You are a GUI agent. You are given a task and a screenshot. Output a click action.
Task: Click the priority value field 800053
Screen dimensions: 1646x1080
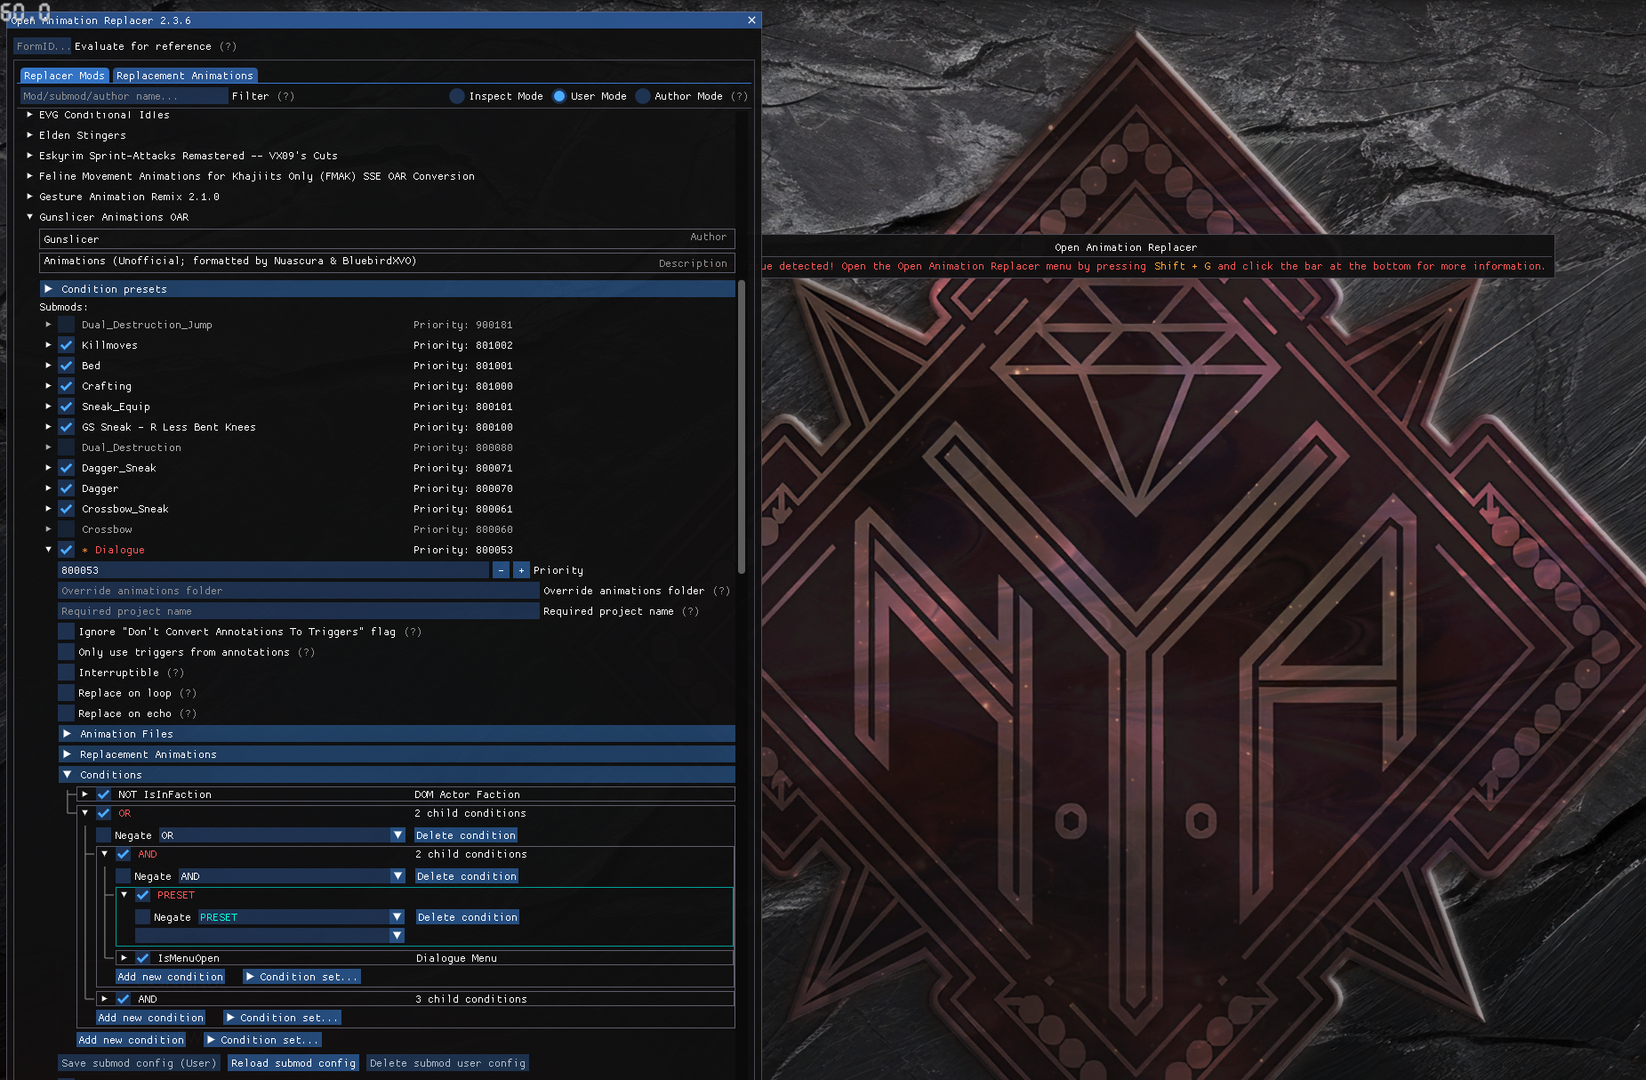(274, 570)
